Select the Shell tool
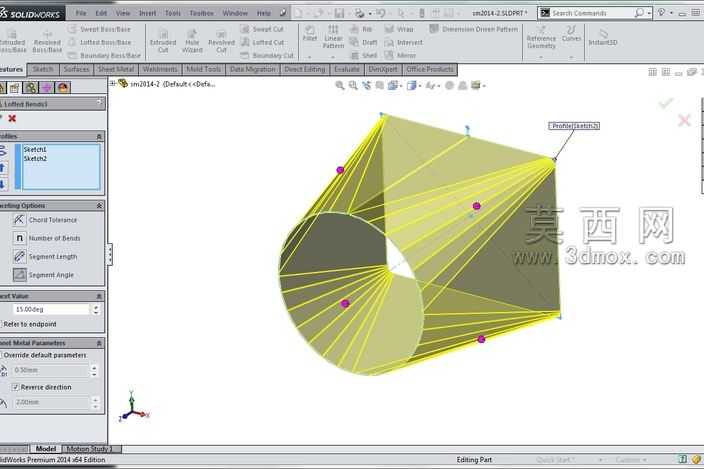704x469 pixels. (364, 56)
